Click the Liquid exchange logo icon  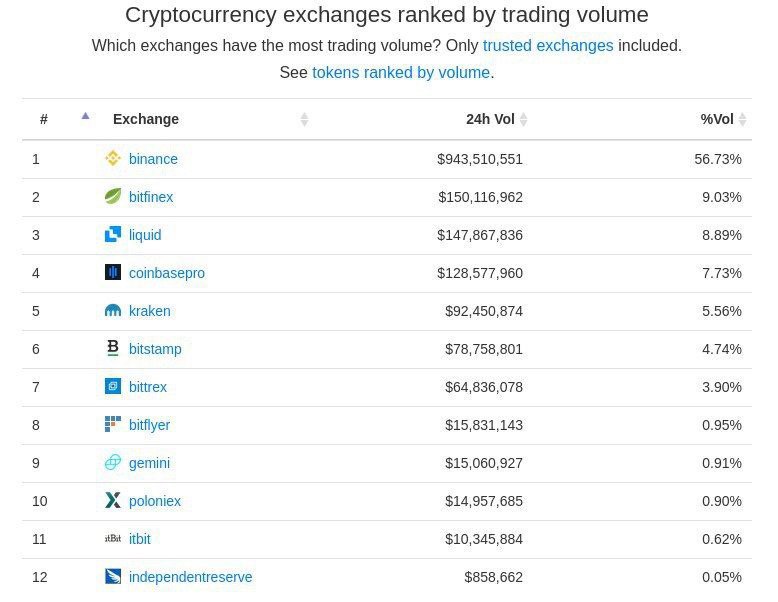113,234
